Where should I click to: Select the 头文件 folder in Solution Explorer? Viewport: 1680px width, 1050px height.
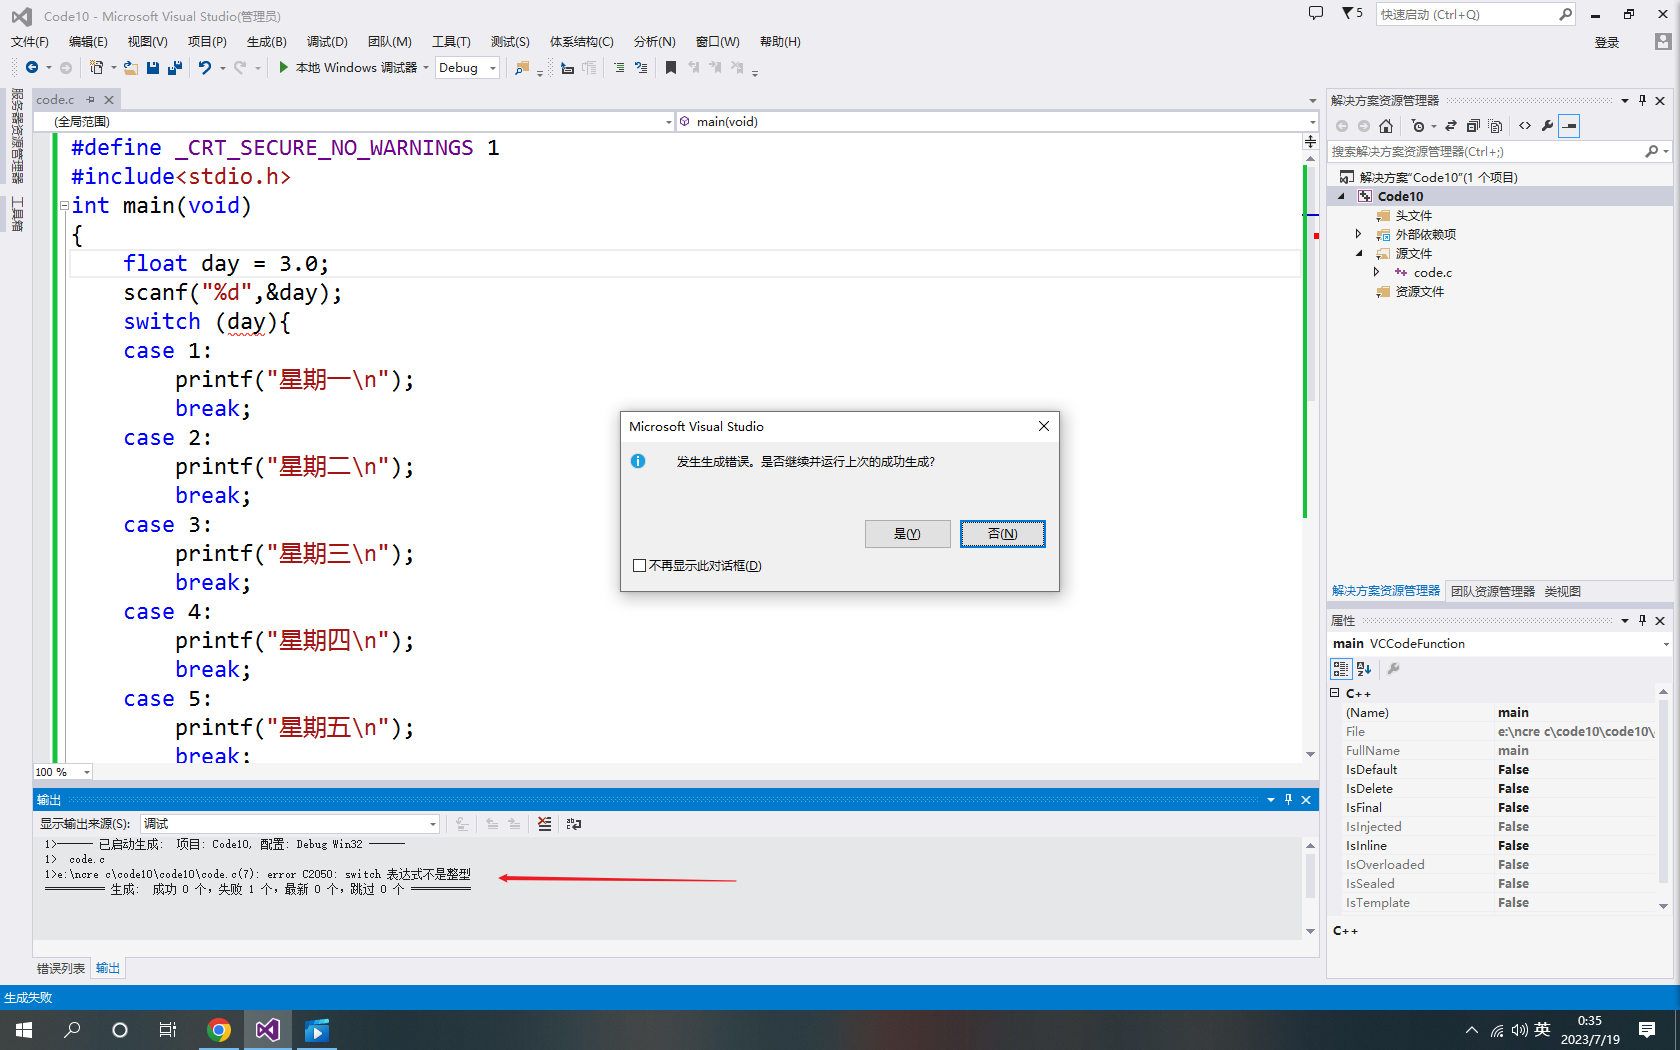coord(1413,216)
